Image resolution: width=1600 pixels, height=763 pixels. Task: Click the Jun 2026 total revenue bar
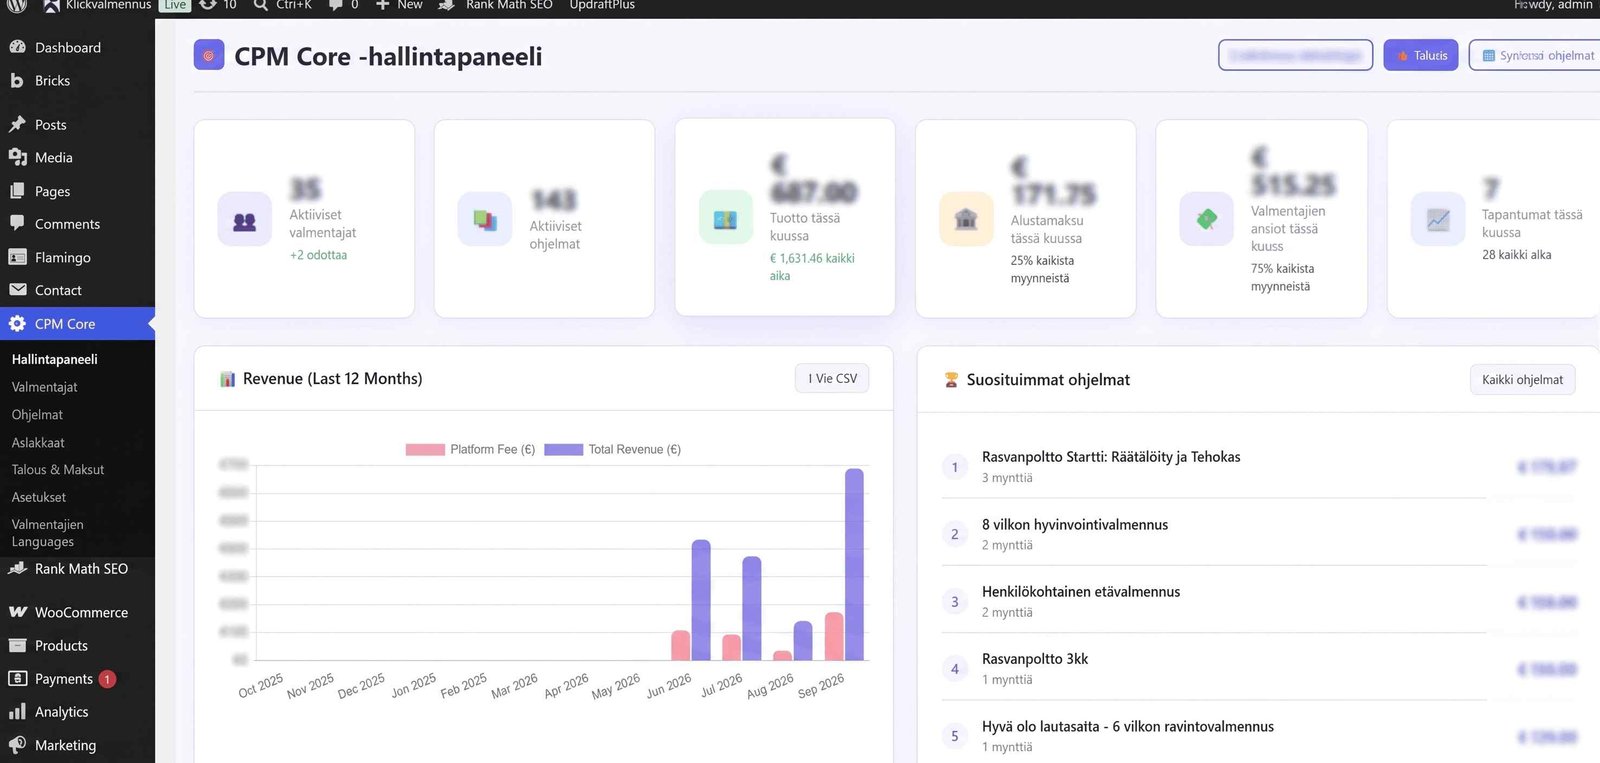701,600
